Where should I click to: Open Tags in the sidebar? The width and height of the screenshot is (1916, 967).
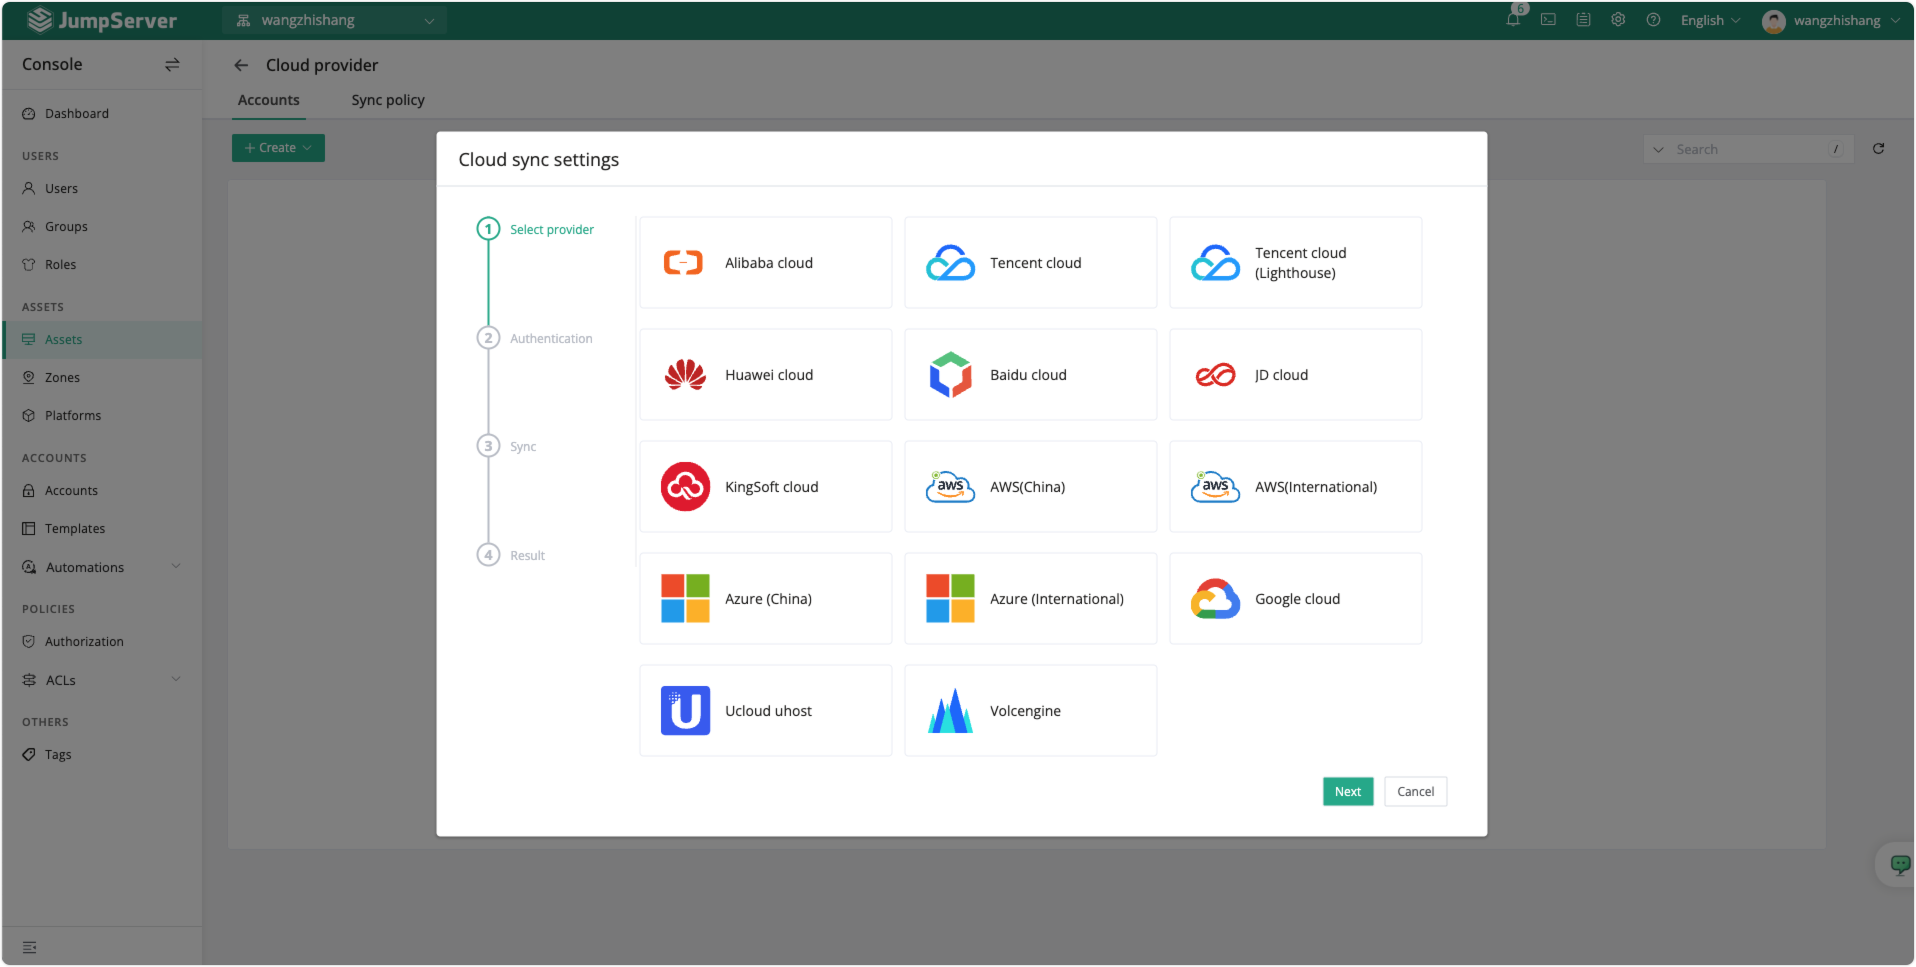(102, 755)
